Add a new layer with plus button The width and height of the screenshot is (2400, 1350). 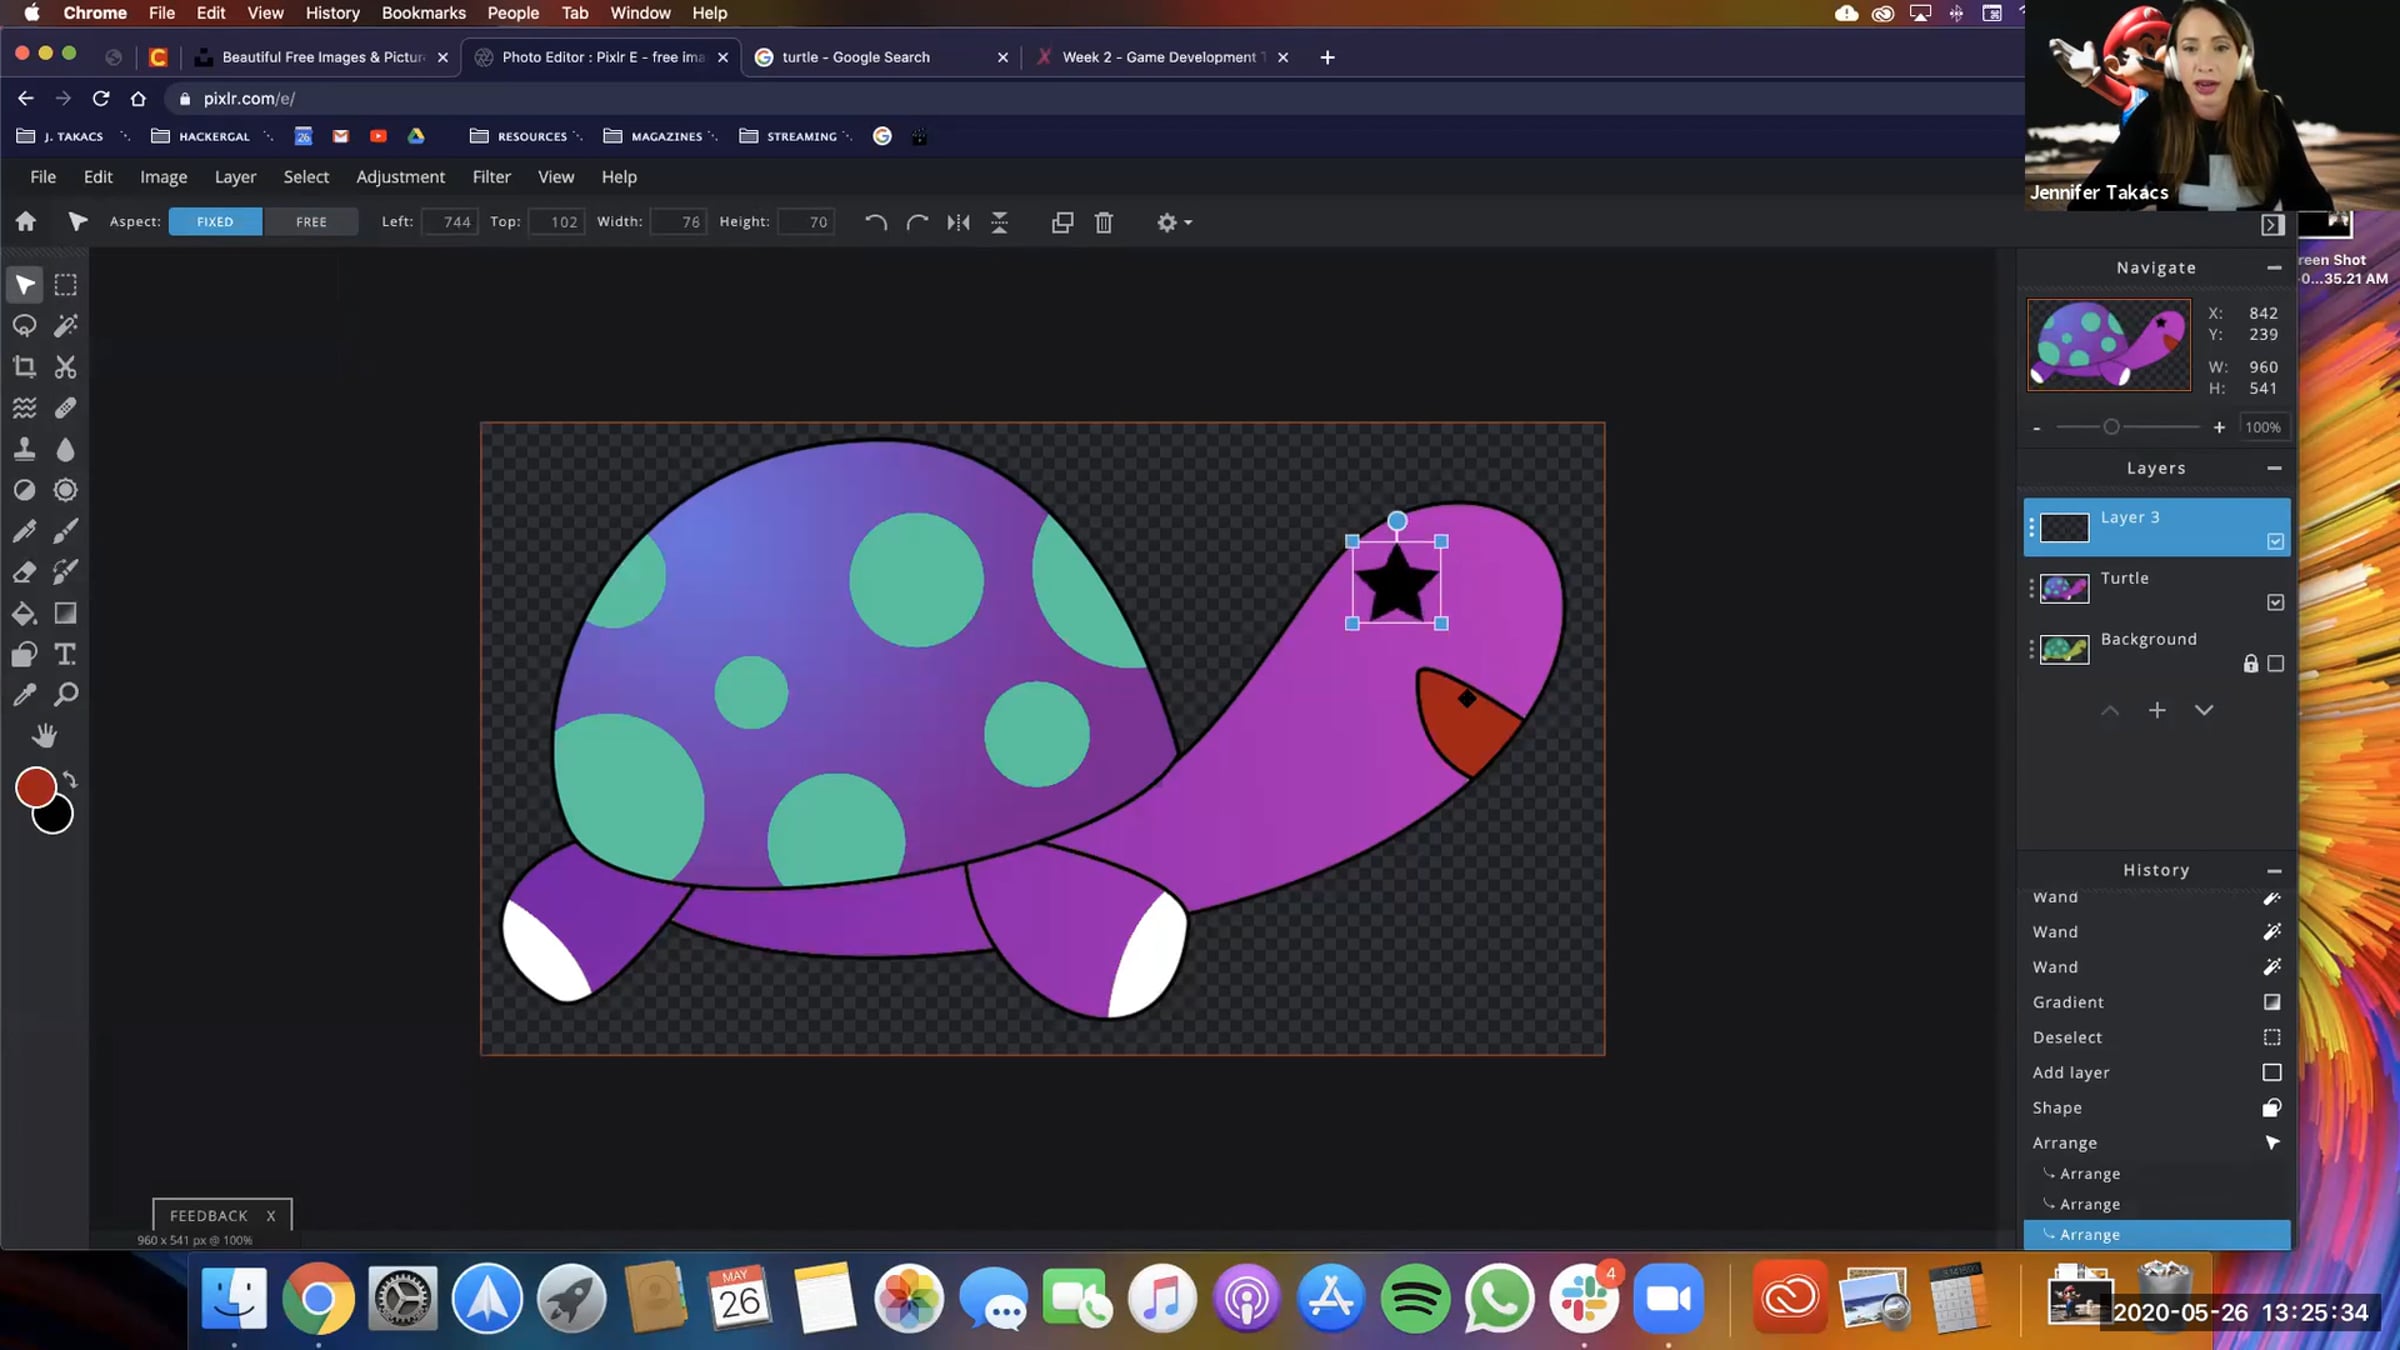[x=2157, y=711]
